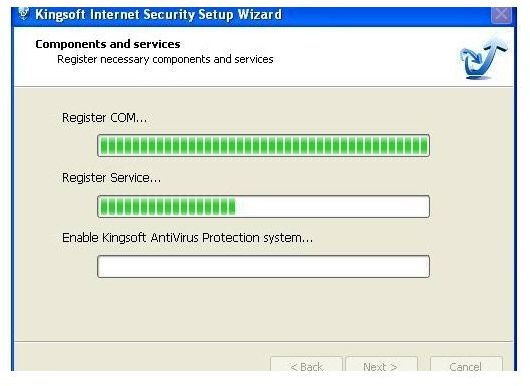Close the Kingsoft Setup Wizard window
The height and width of the screenshot is (386, 530).
(501, 15)
